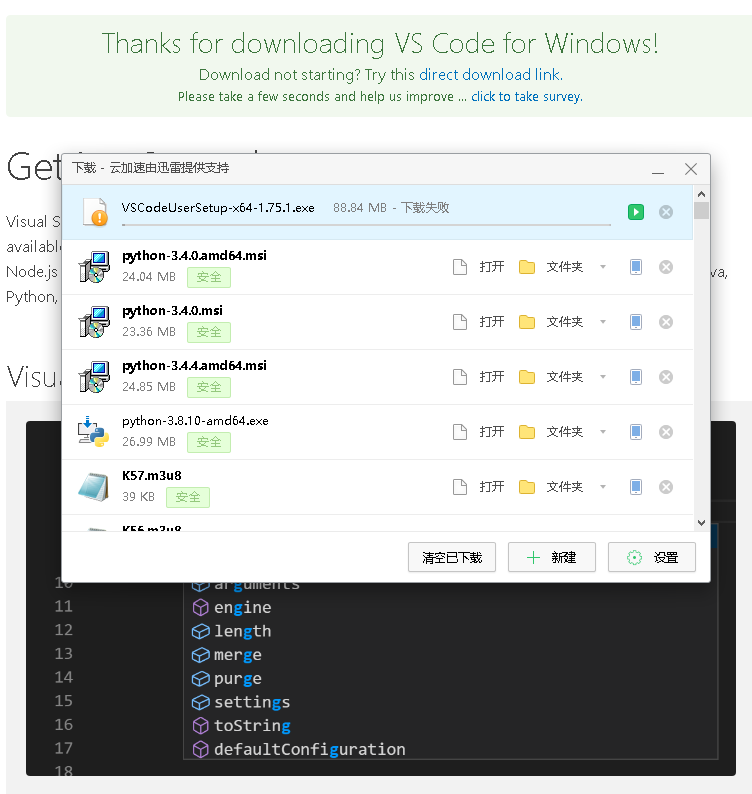Image resolution: width=752 pixels, height=794 pixels.
Task: Remove the failed VSCodeUserSetup-x64-1.75.1.exe entry
Action: point(665,212)
